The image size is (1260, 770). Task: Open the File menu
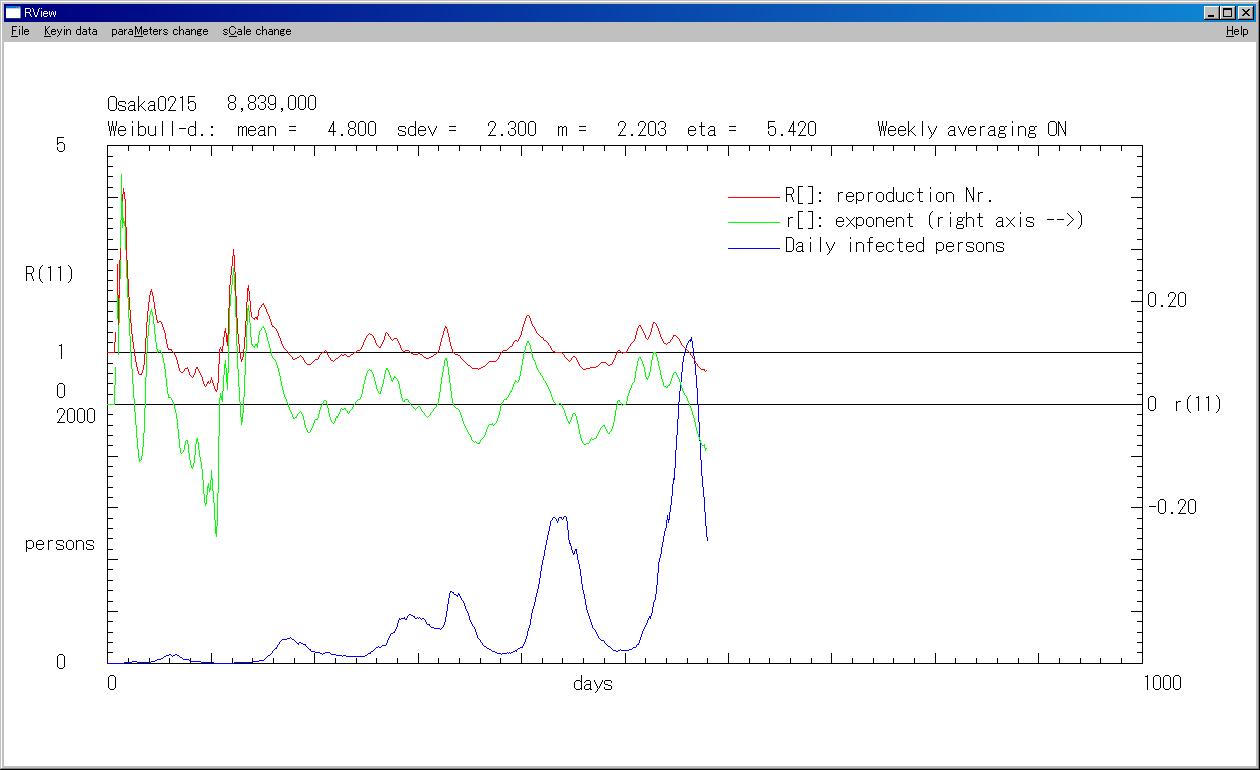point(20,31)
